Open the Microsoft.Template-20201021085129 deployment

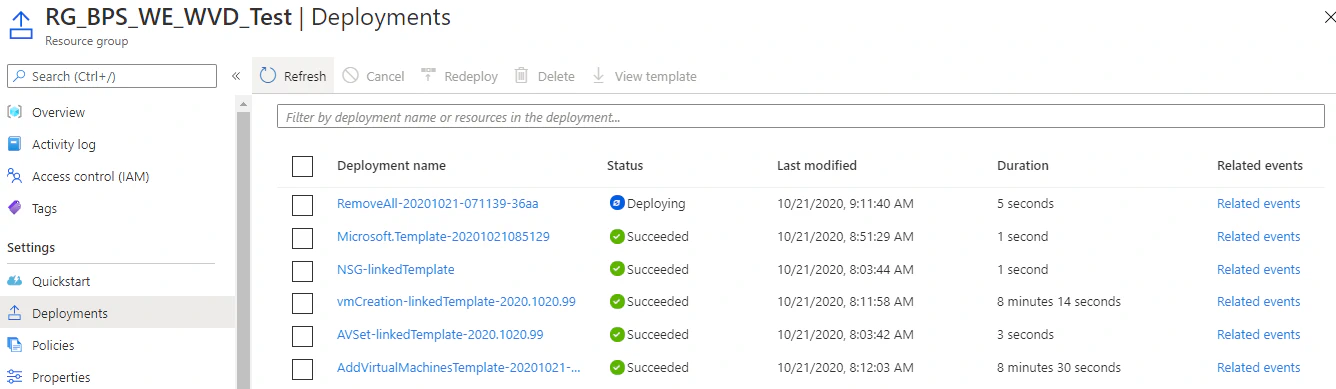[443, 236]
